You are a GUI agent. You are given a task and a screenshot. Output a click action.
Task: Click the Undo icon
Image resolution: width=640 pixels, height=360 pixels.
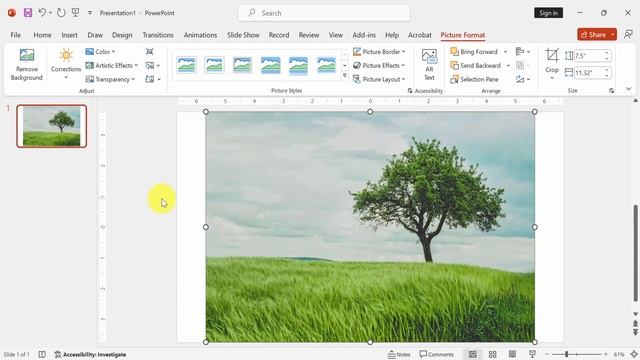click(42, 13)
